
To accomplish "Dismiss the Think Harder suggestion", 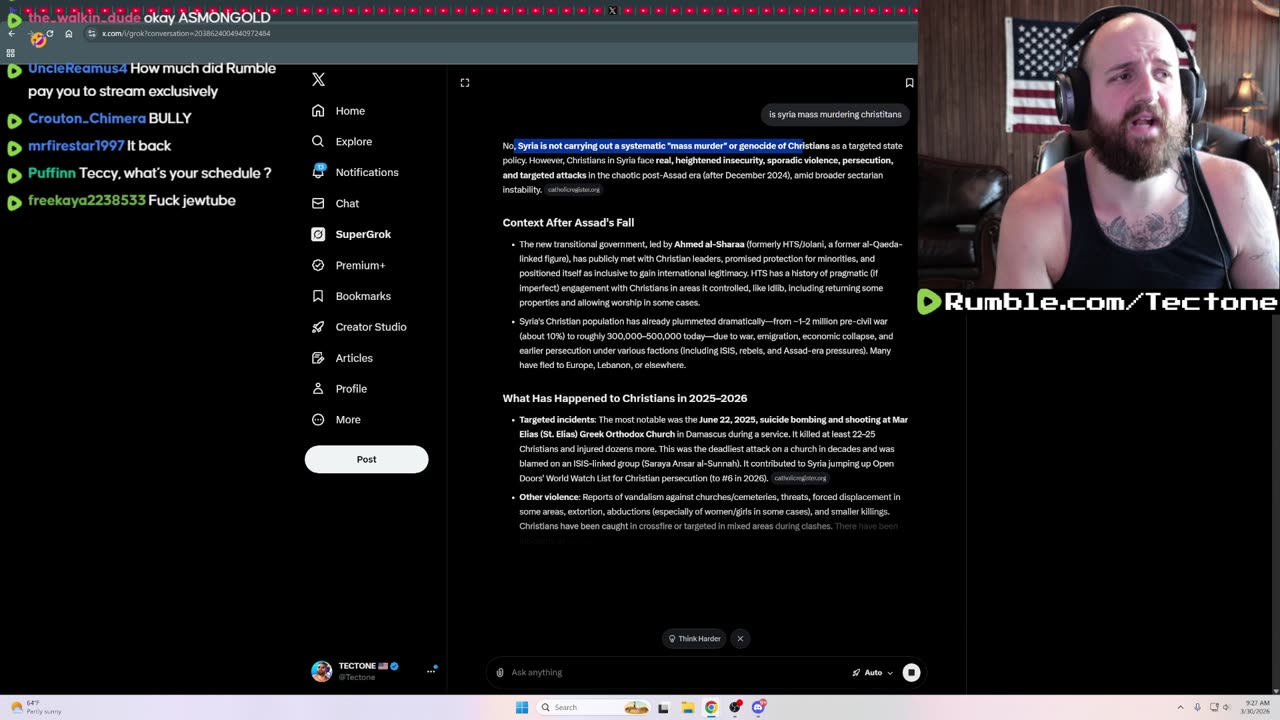I will tap(740, 638).
